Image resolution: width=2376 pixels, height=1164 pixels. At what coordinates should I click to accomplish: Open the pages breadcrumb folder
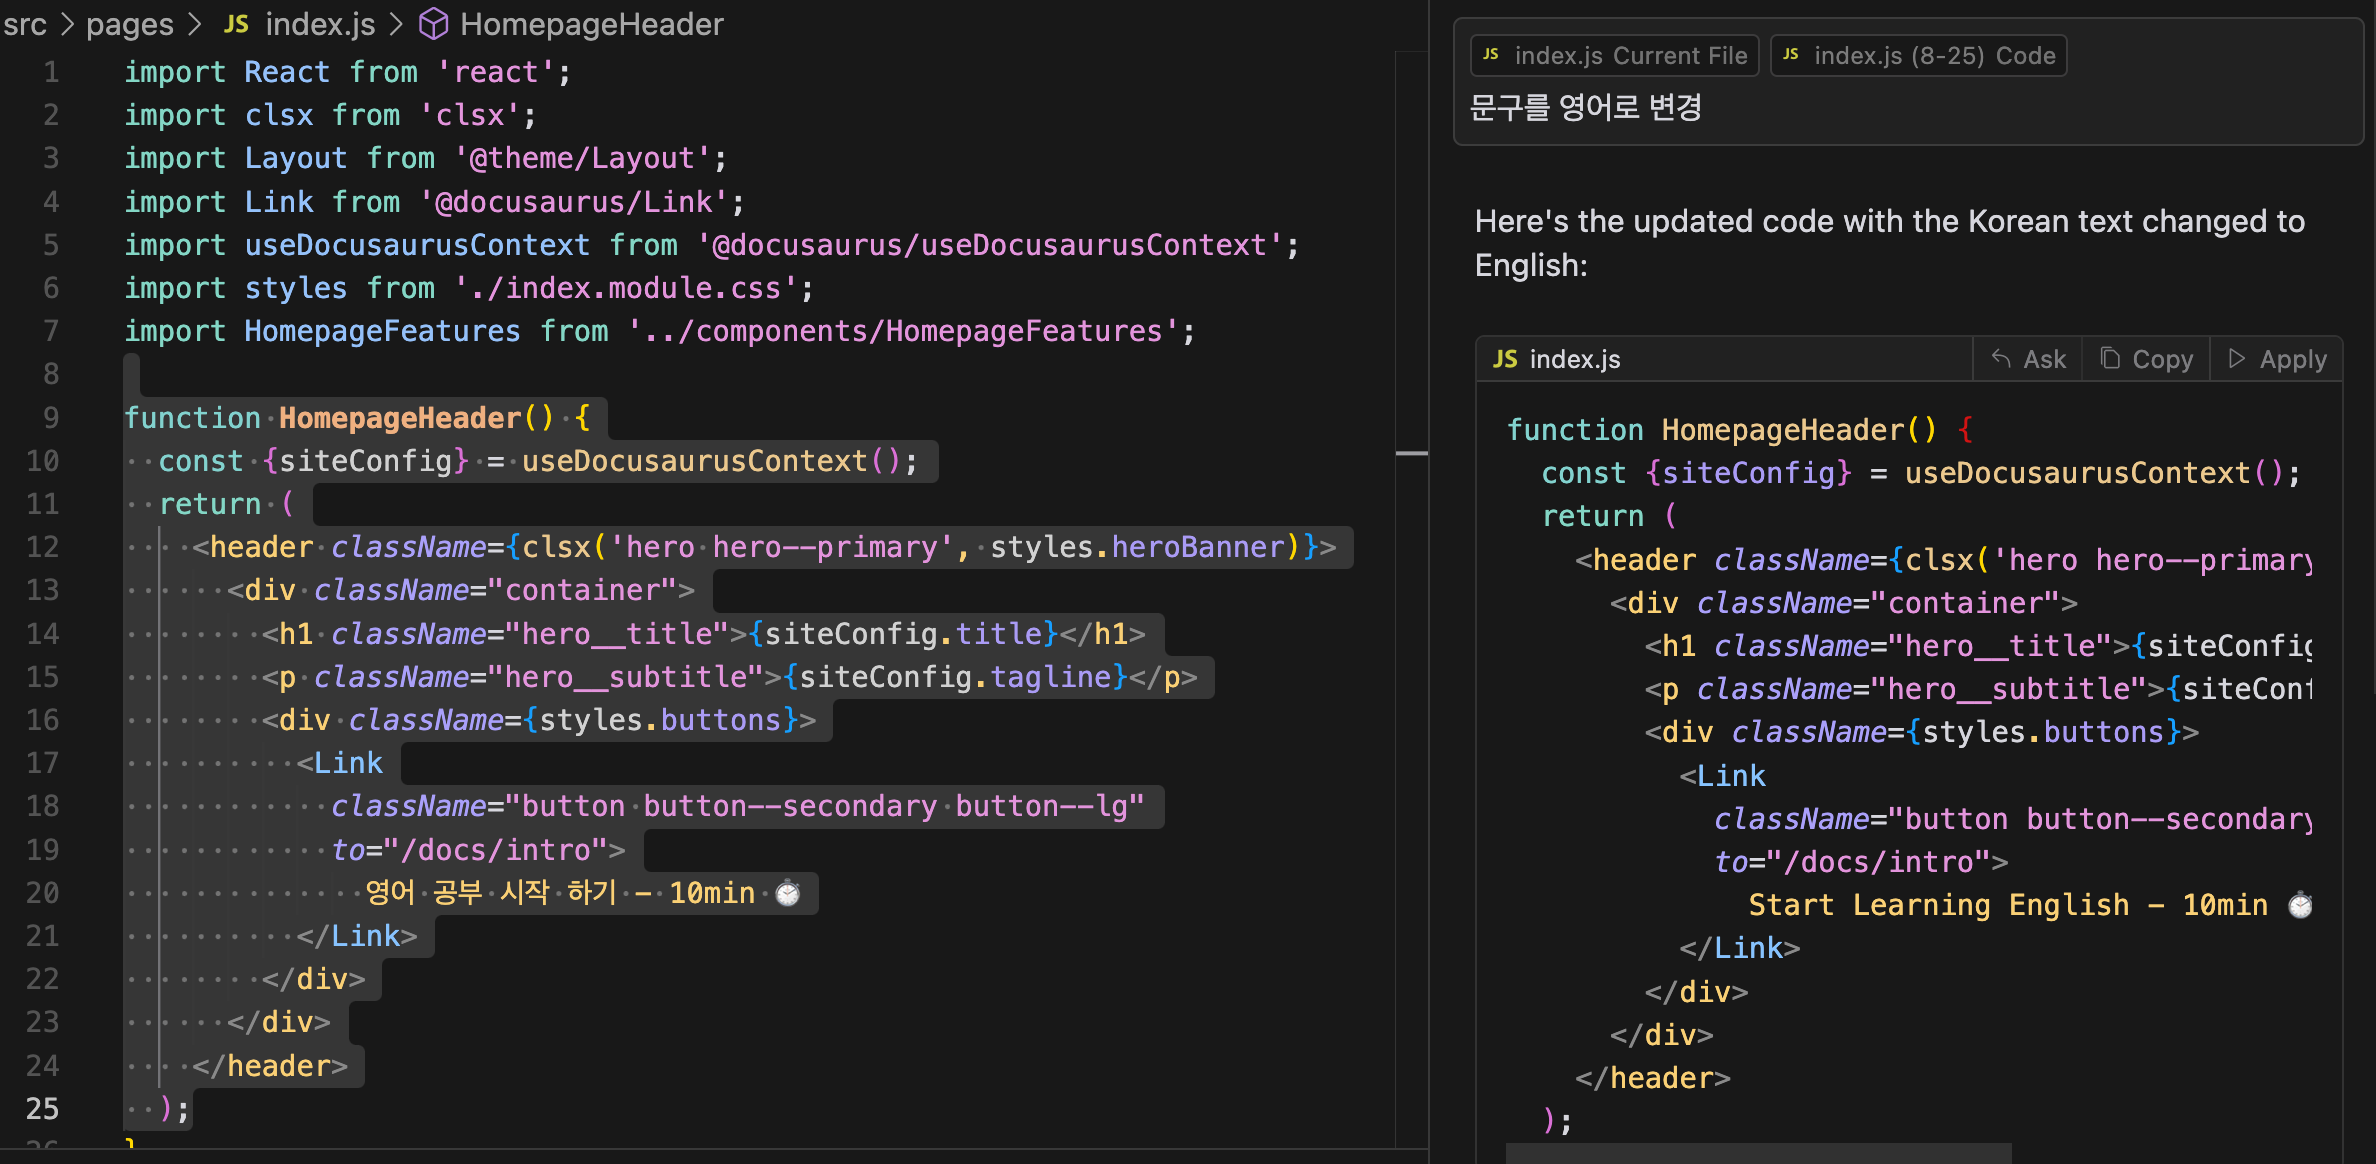[130, 24]
